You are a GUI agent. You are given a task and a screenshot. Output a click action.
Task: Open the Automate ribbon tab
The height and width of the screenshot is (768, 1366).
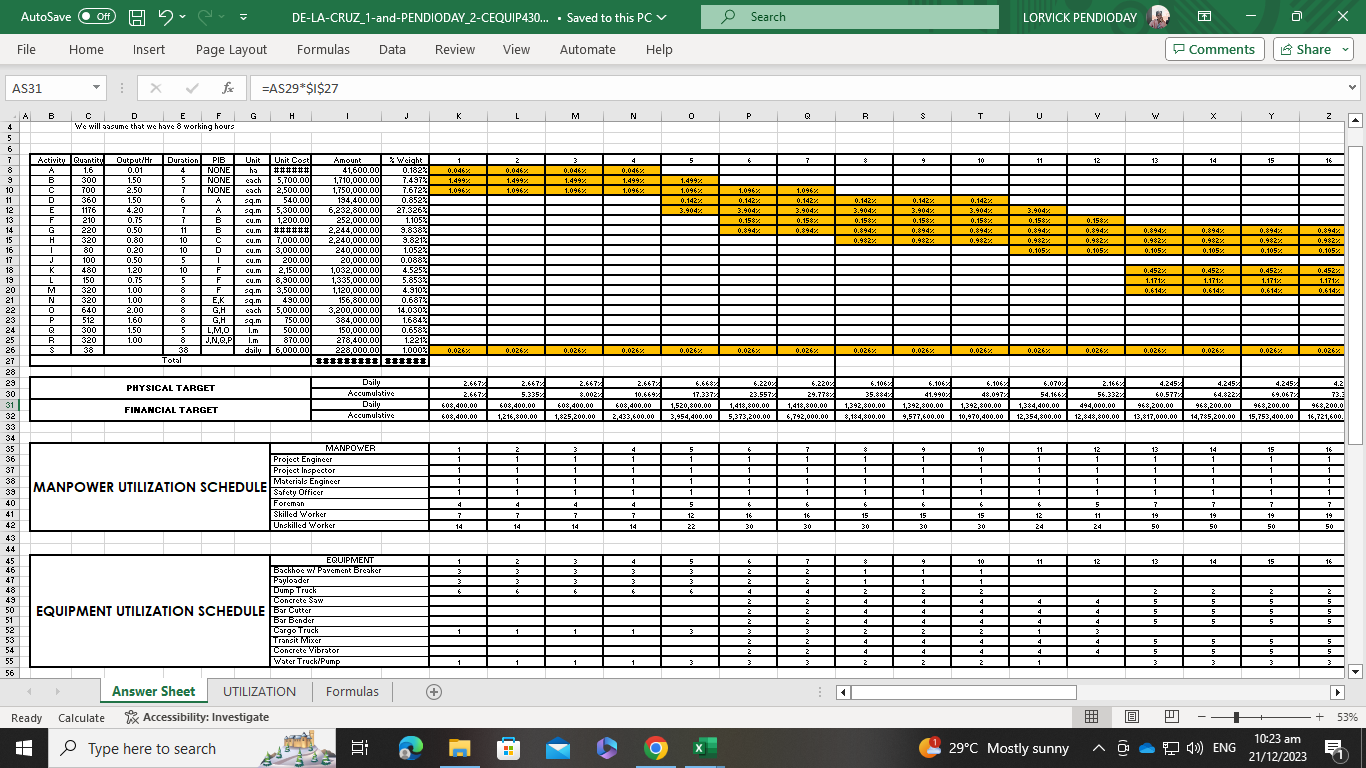pyautogui.click(x=588, y=49)
